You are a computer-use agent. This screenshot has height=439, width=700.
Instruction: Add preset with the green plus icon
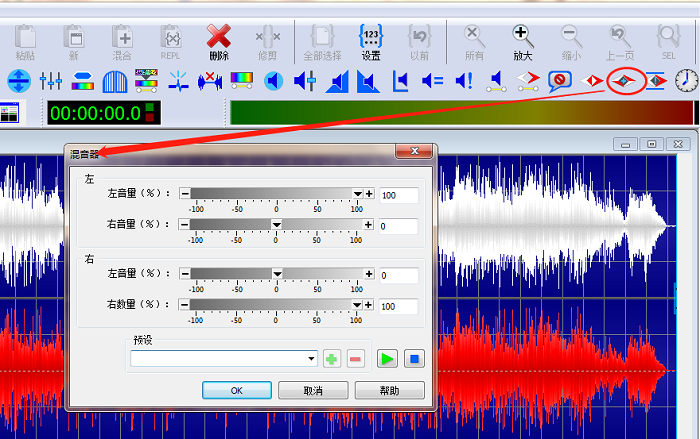click(x=332, y=358)
